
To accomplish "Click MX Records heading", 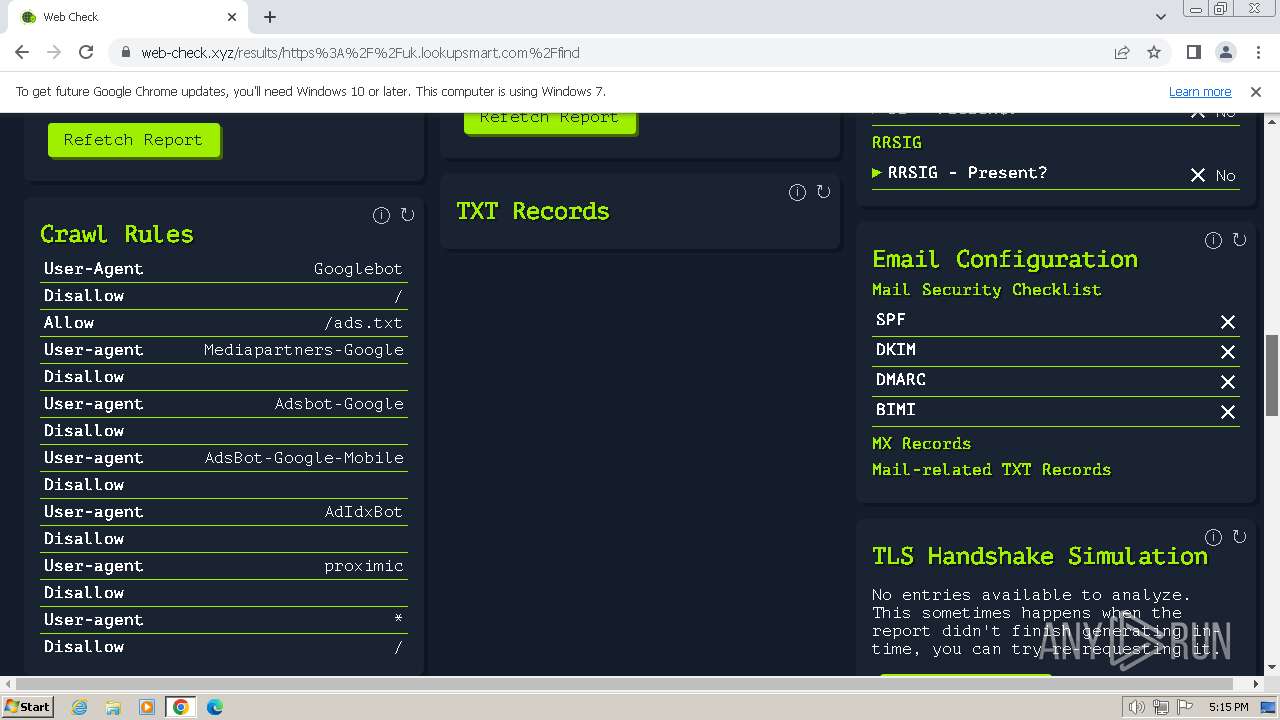I will click(x=921, y=443).
